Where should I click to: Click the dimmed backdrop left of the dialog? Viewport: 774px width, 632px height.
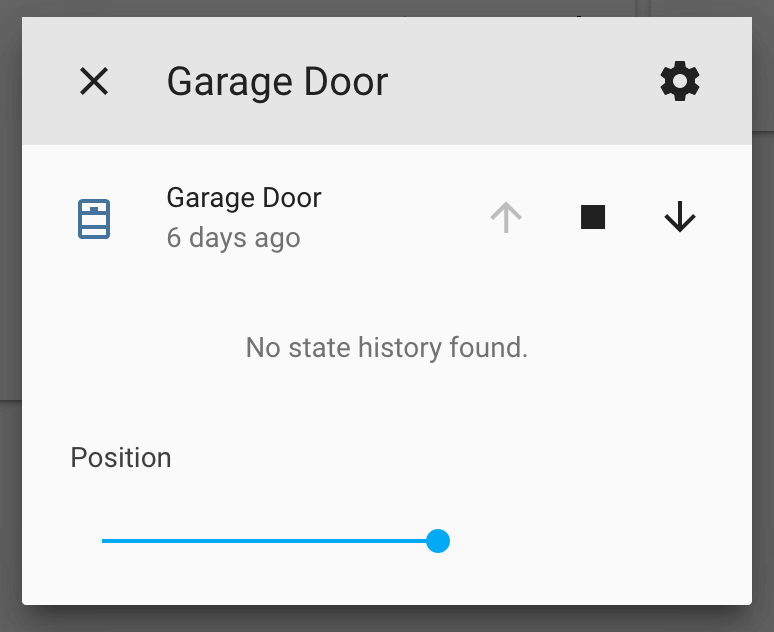10,300
